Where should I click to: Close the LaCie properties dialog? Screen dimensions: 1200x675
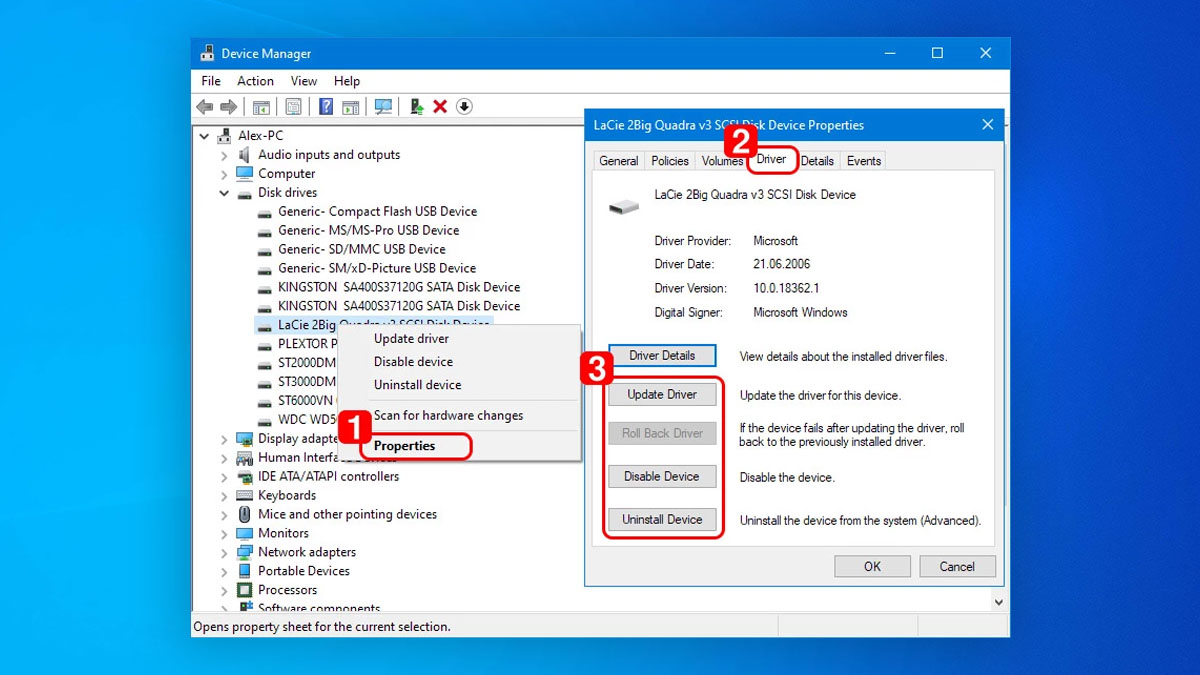987,125
